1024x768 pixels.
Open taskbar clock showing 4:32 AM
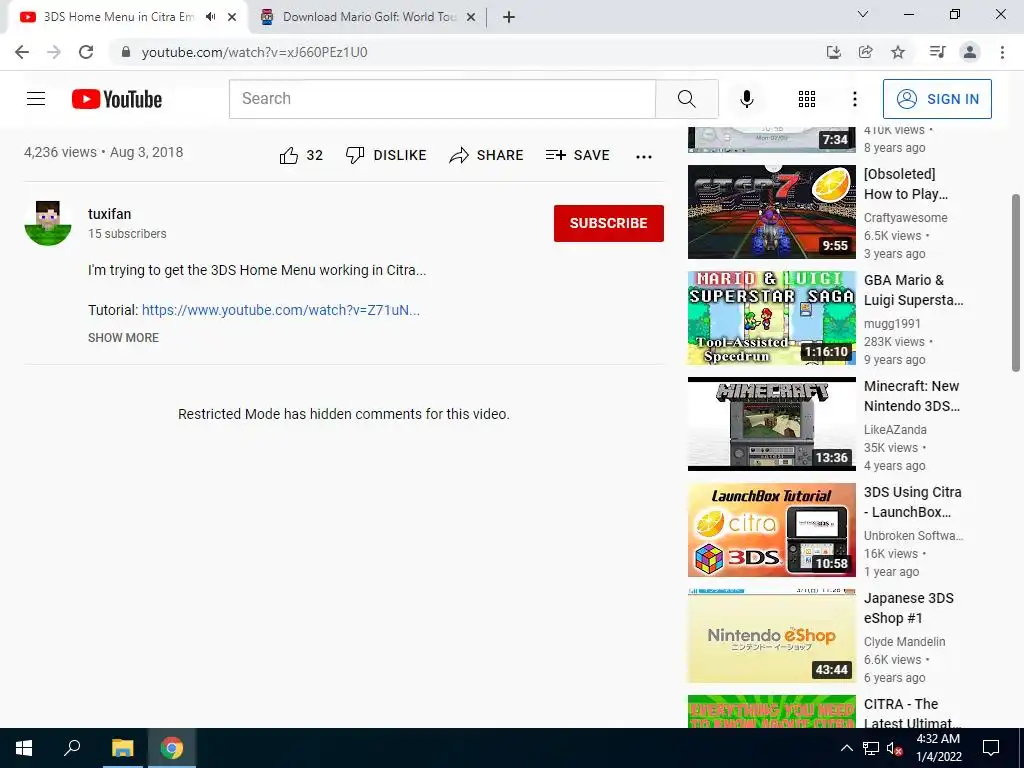click(938, 748)
